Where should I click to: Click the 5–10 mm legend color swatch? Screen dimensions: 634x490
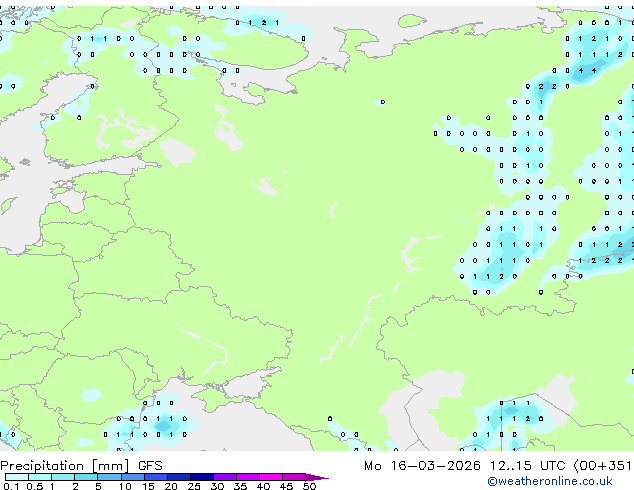[110, 477]
